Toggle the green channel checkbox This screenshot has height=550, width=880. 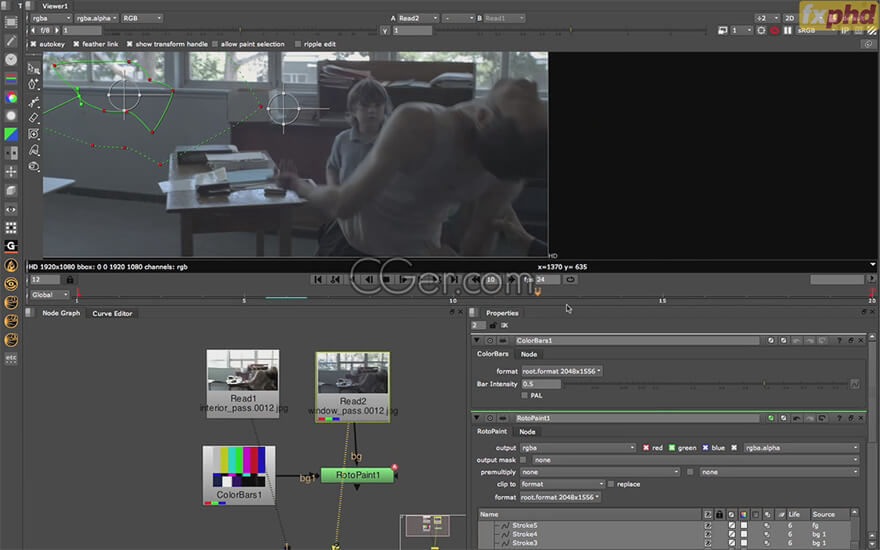click(x=672, y=448)
